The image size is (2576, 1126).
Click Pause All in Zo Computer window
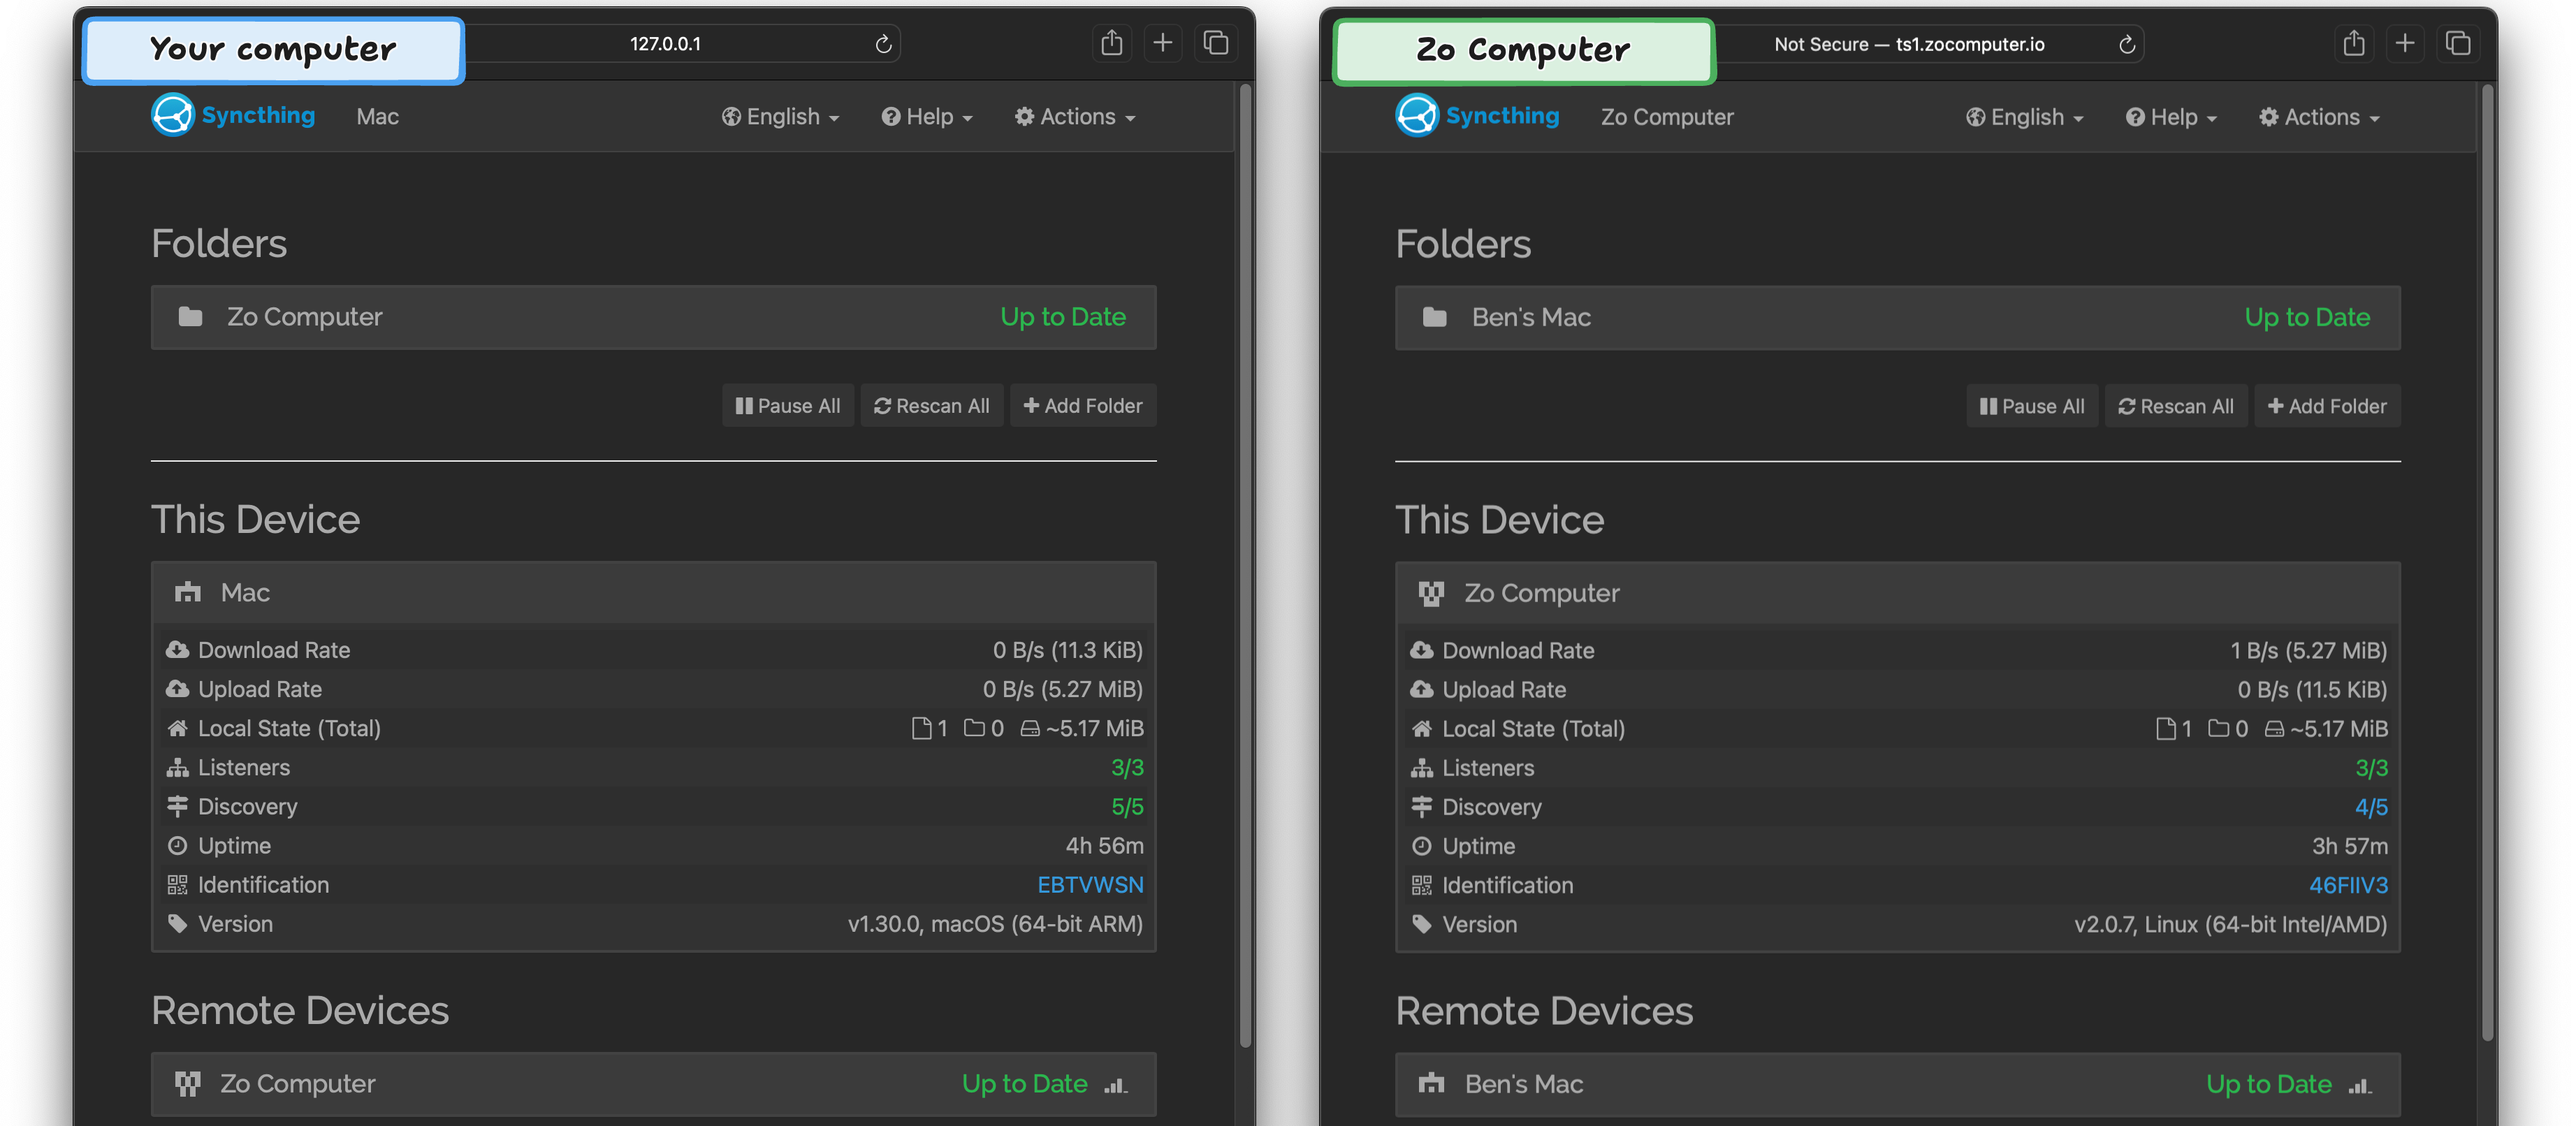click(x=2032, y=406)
